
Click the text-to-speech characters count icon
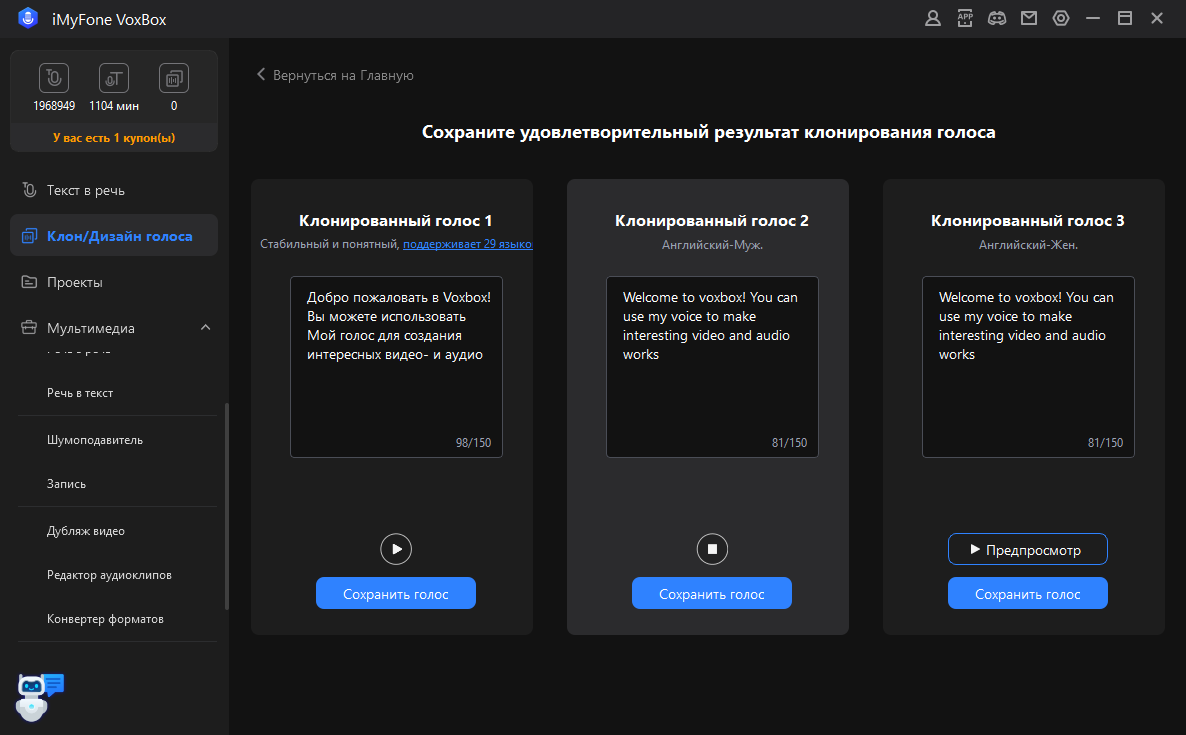54,78
